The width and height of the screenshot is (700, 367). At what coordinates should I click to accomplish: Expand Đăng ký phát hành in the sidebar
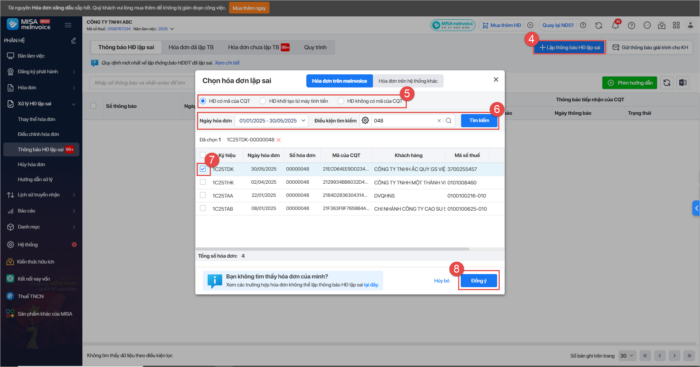41,71
